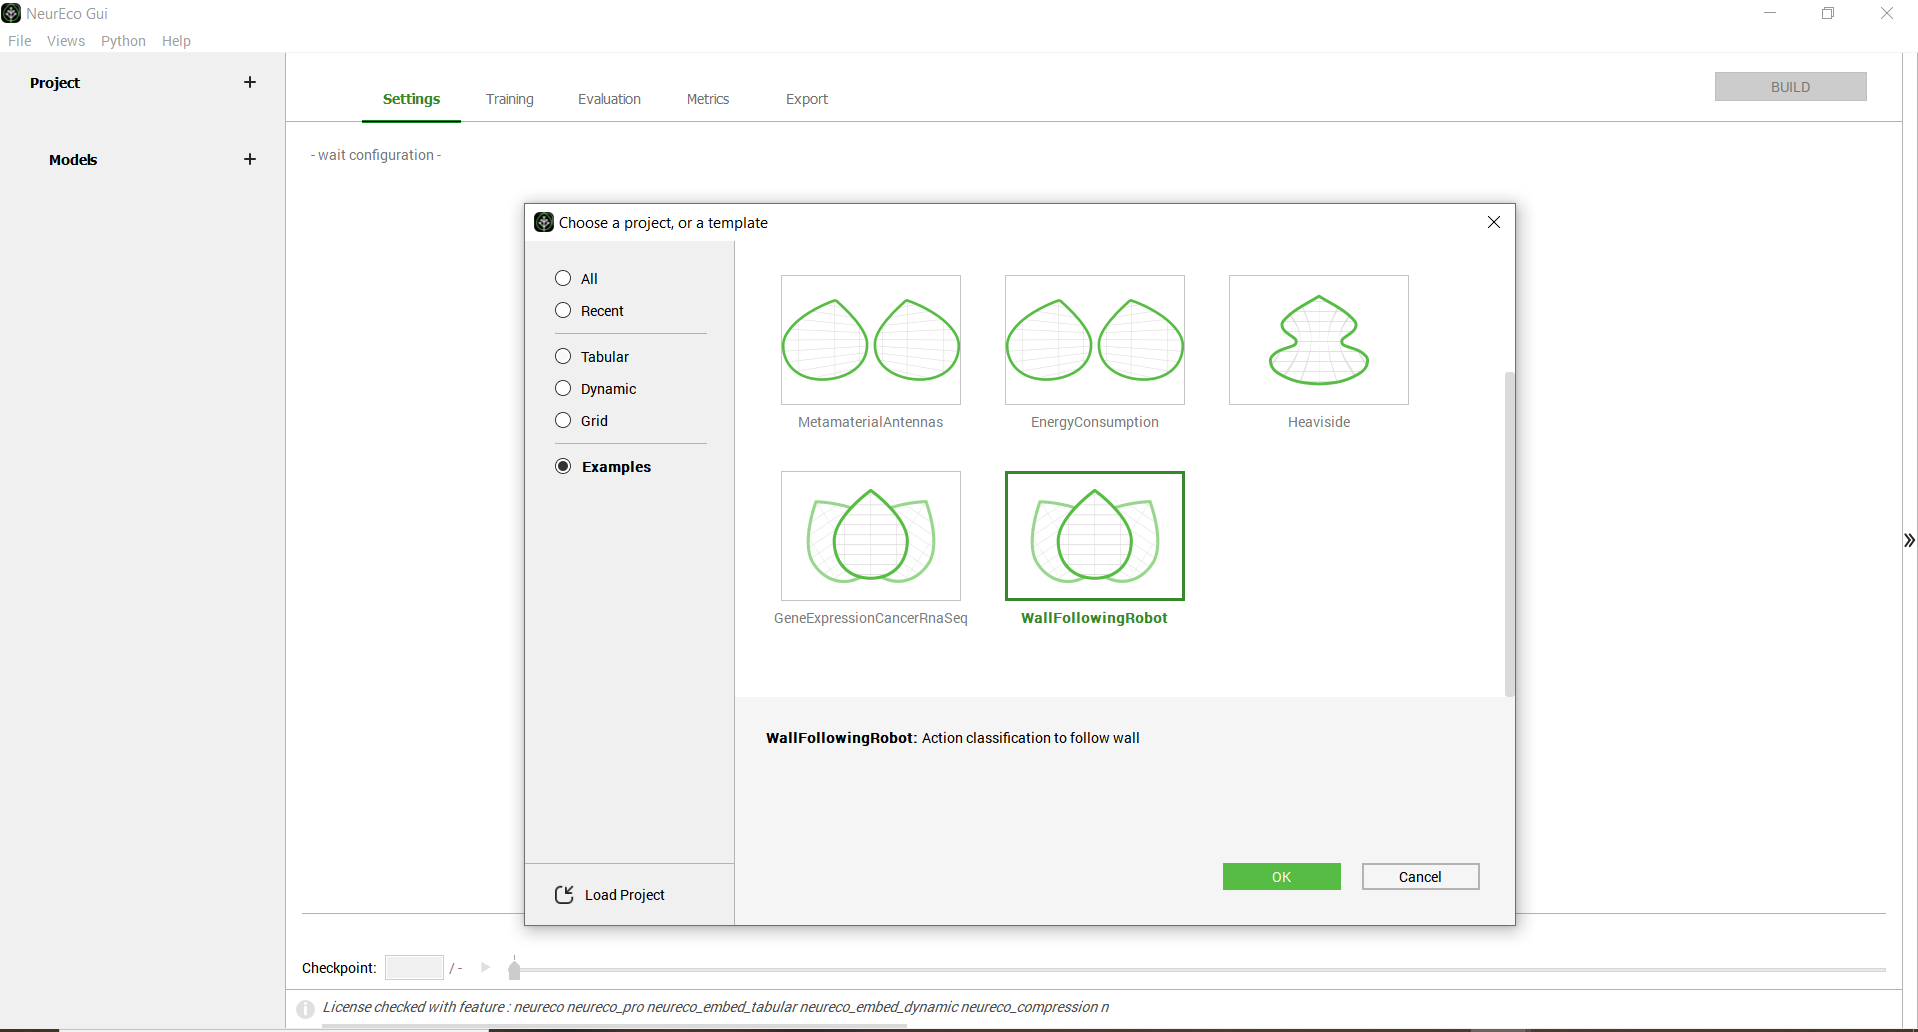Screen dimensions: 1918x1032
Task: Choose the WallFollowingRobot example thumbnail
Action: click(1095, 536)
